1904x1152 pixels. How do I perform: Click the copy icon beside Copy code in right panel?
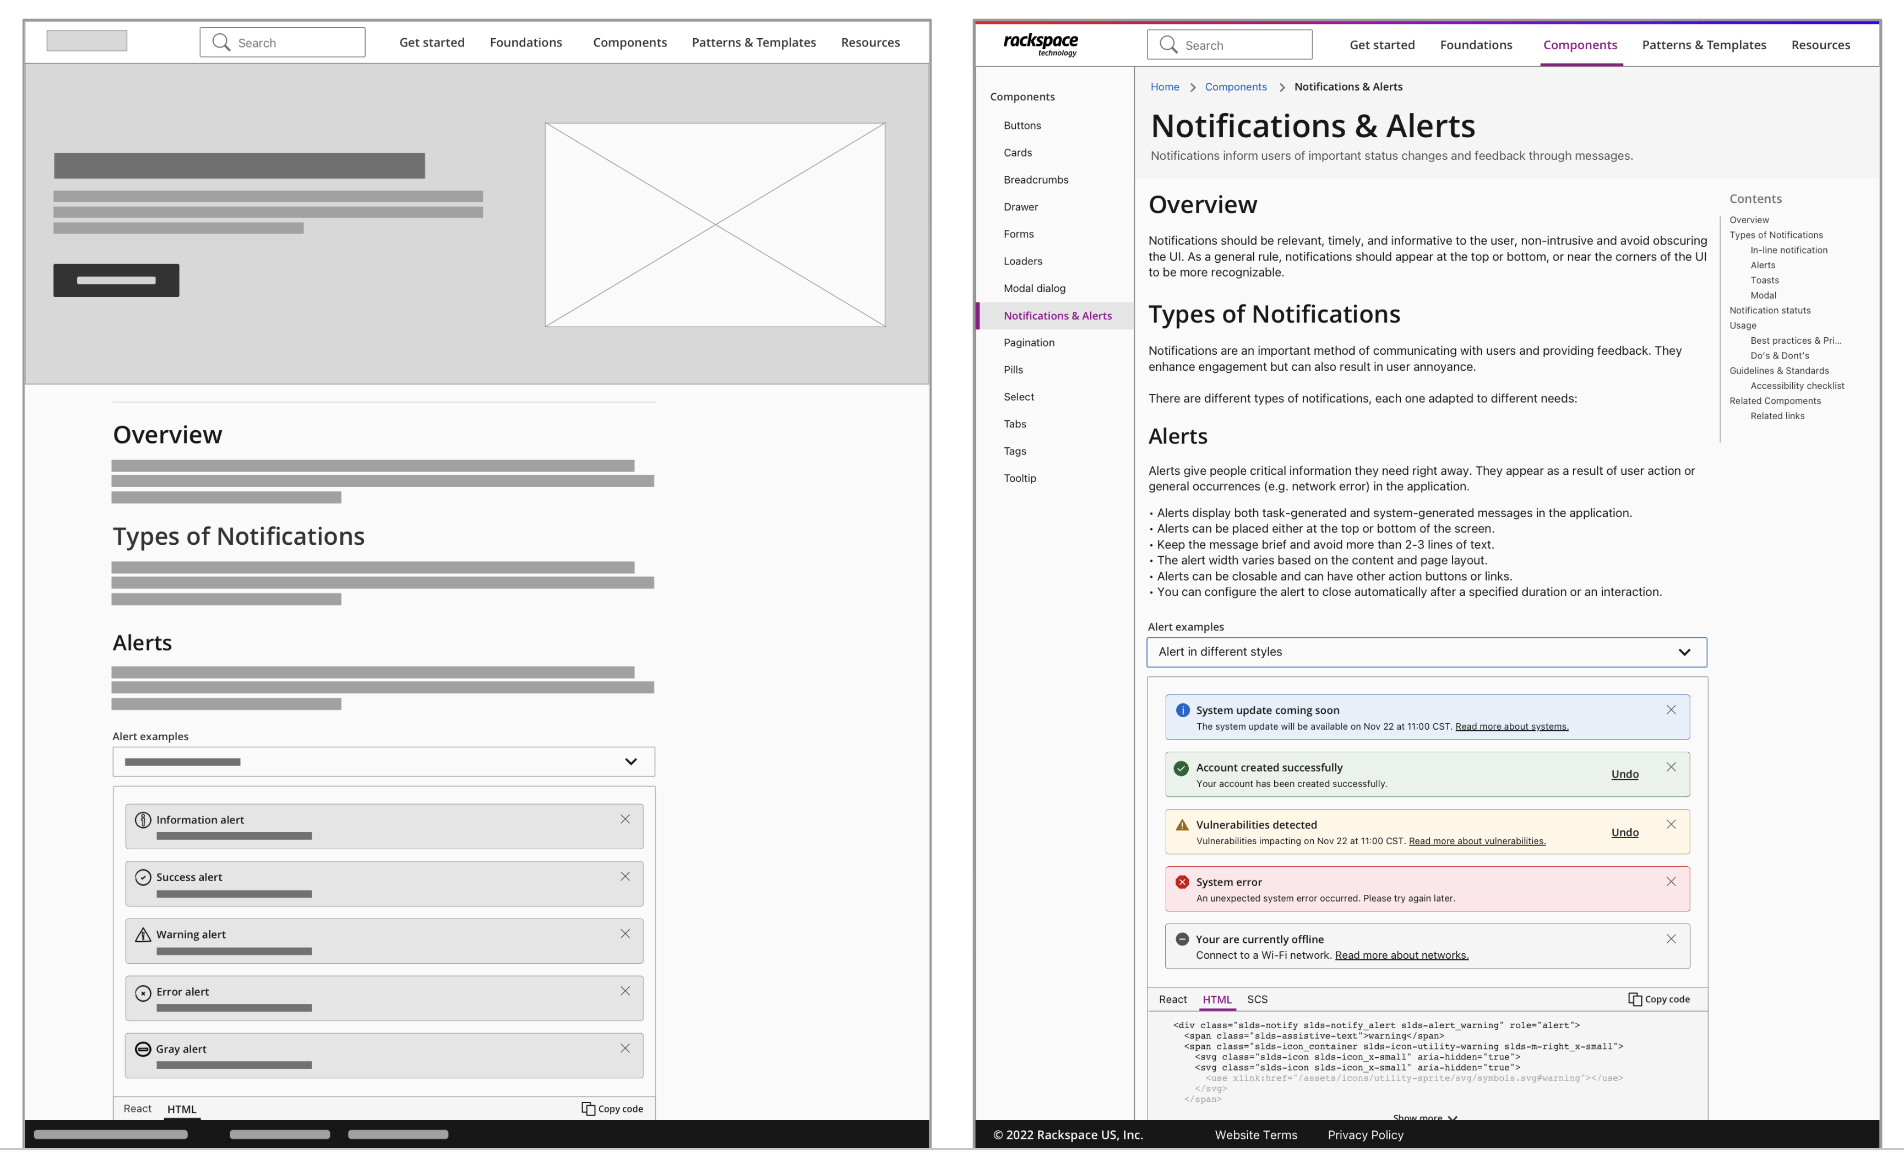pos(1634,999)
